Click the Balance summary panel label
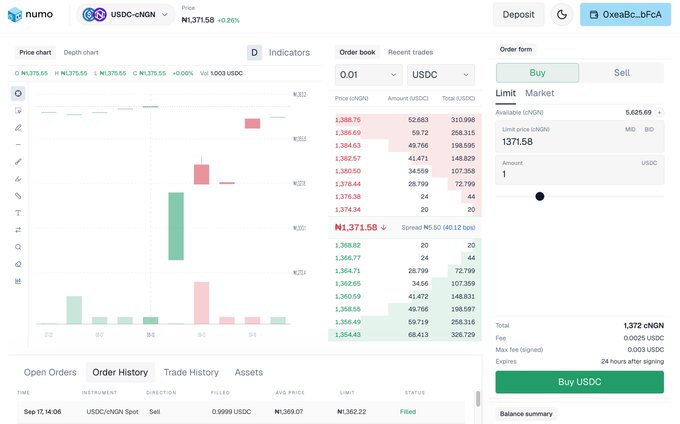680x424 pixels. [526, 414]
